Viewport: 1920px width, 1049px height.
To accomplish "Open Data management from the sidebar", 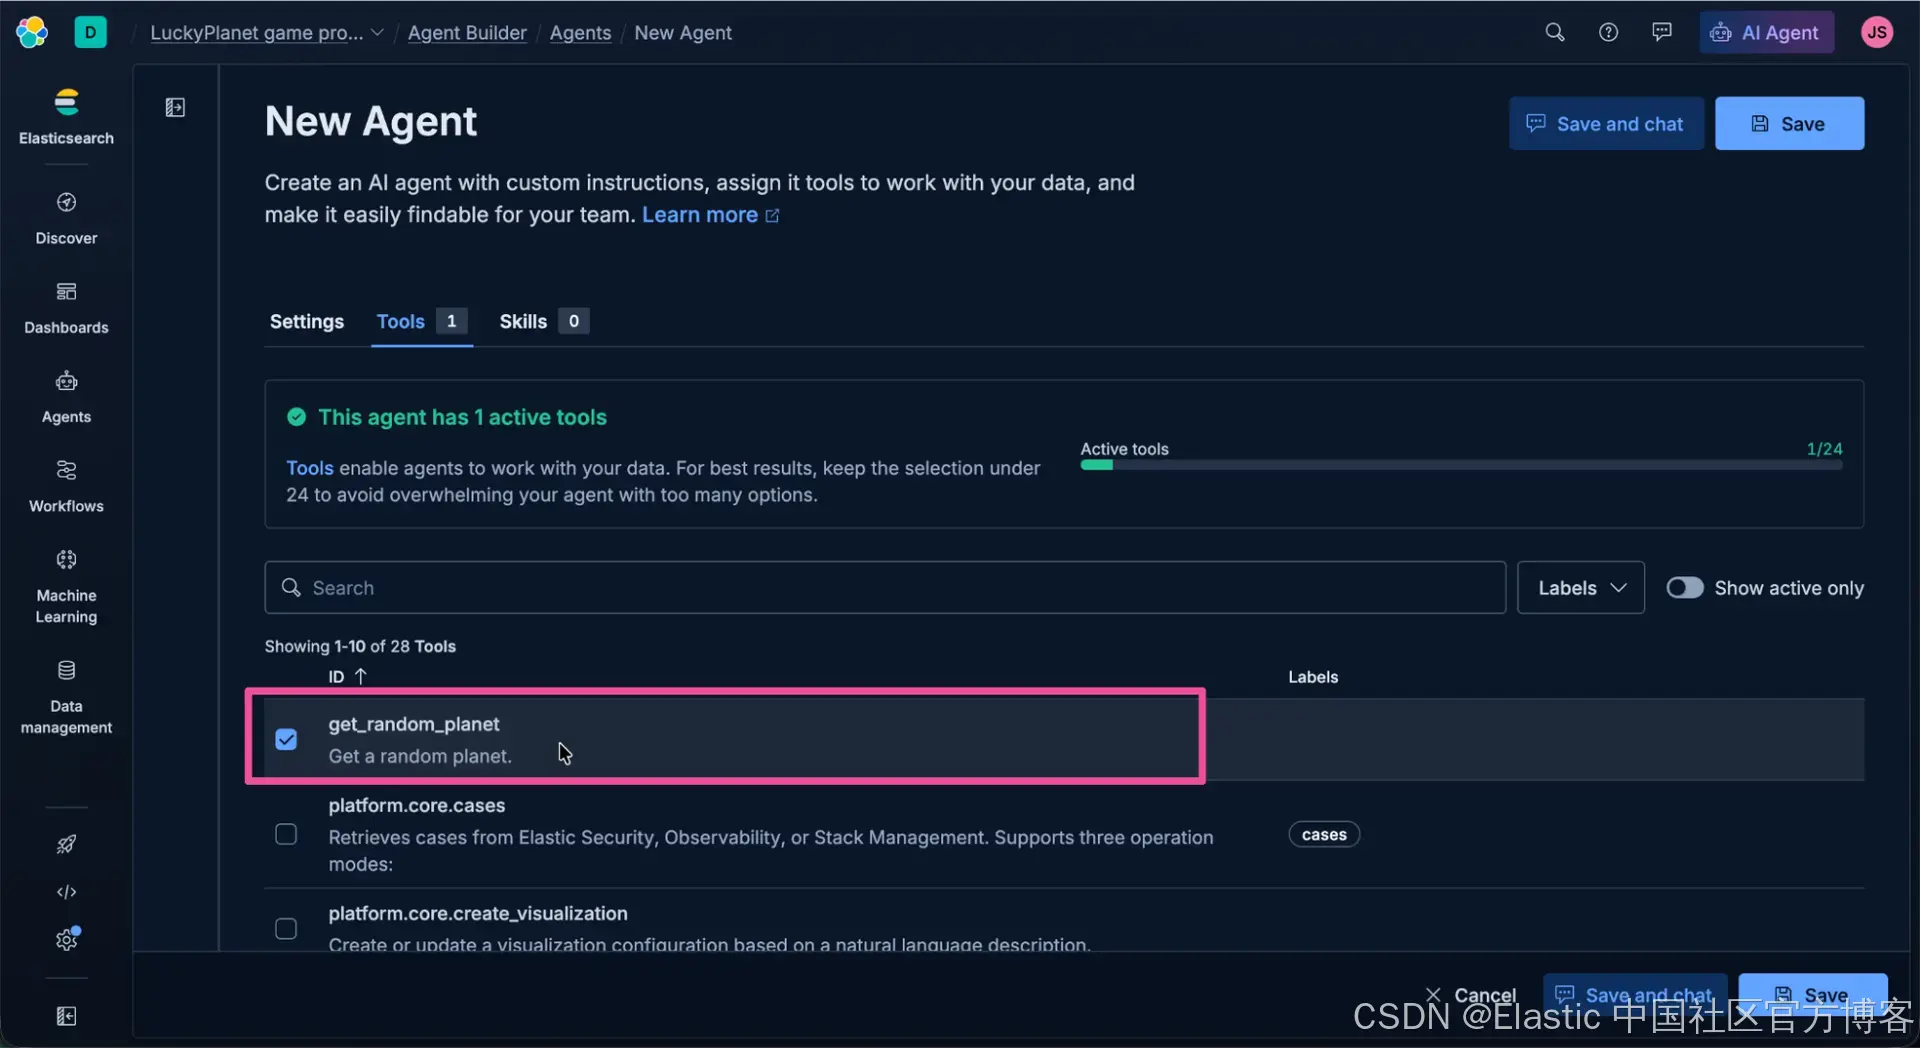I will click(66, 697).
